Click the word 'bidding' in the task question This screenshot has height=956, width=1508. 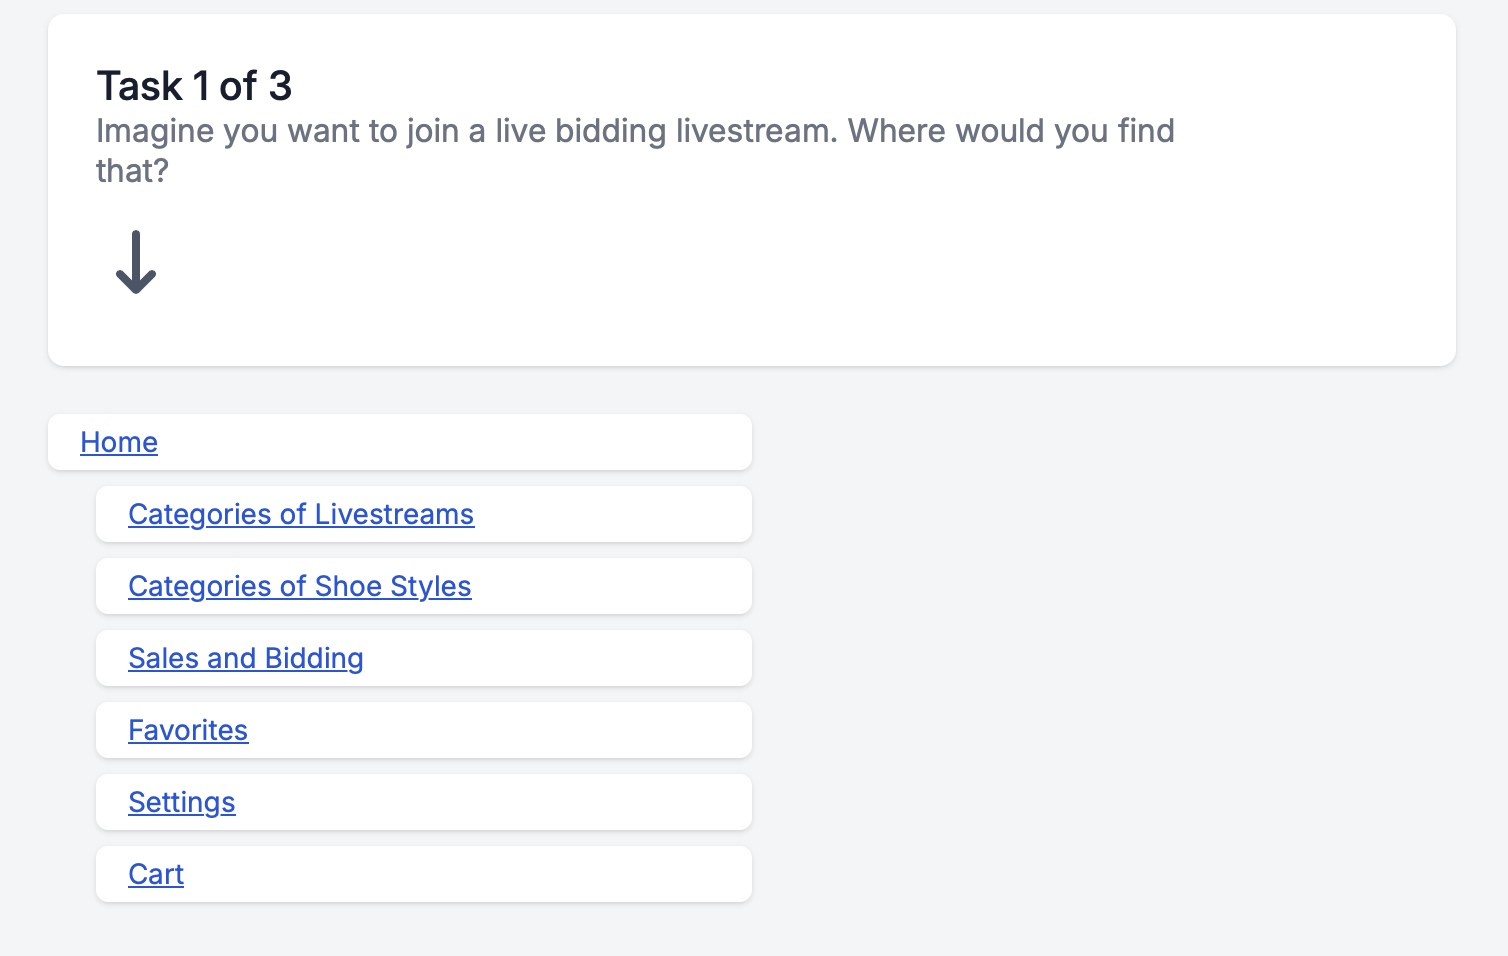pyautogui.click(x=610, y=131)
